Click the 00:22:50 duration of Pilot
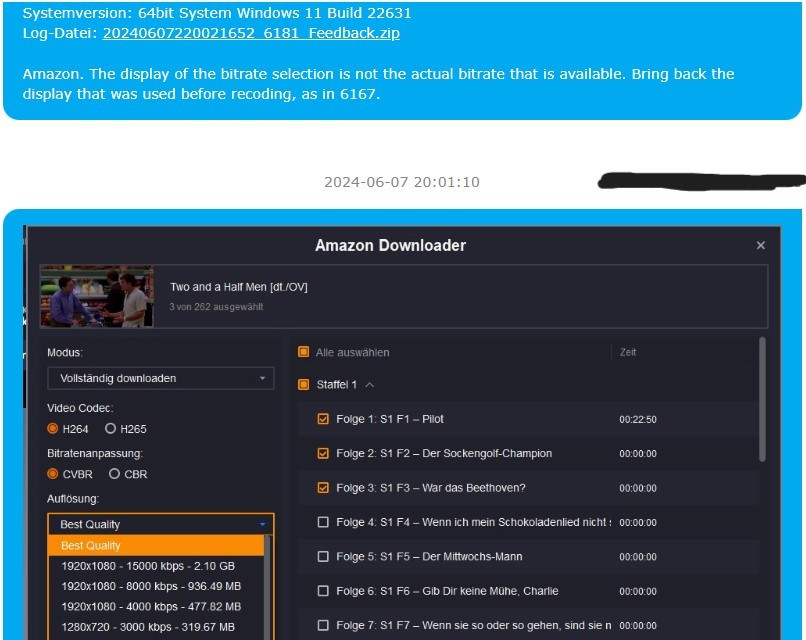The width and height of the screenshot is (806, 640). (638, 419)
